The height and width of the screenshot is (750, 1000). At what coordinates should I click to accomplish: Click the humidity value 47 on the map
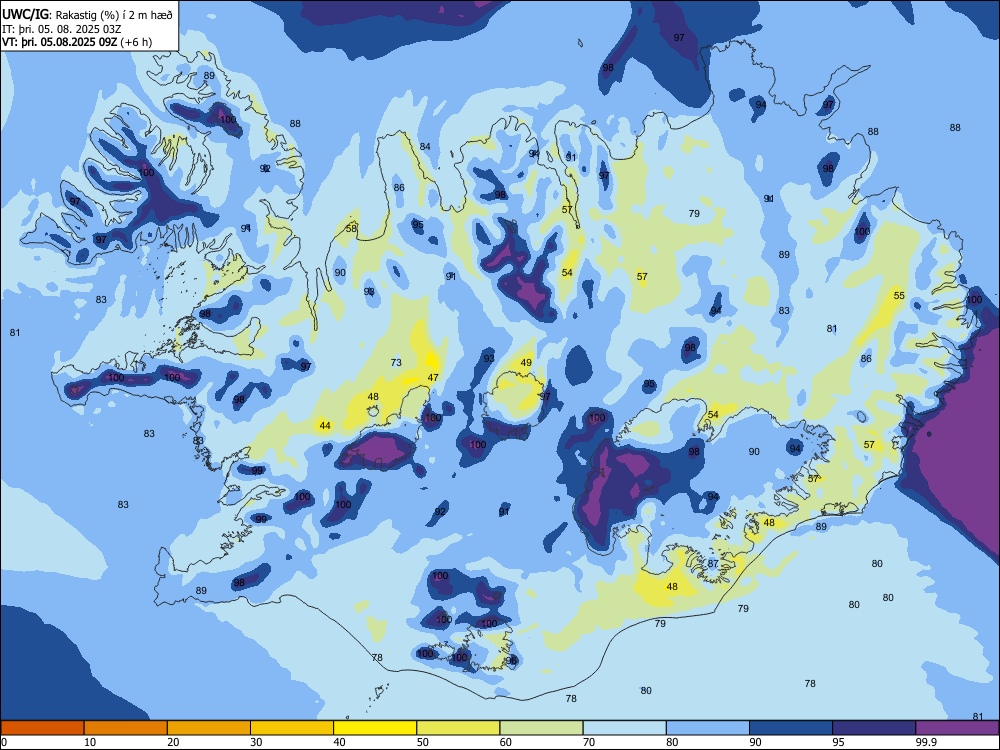(x=433, y=378)
